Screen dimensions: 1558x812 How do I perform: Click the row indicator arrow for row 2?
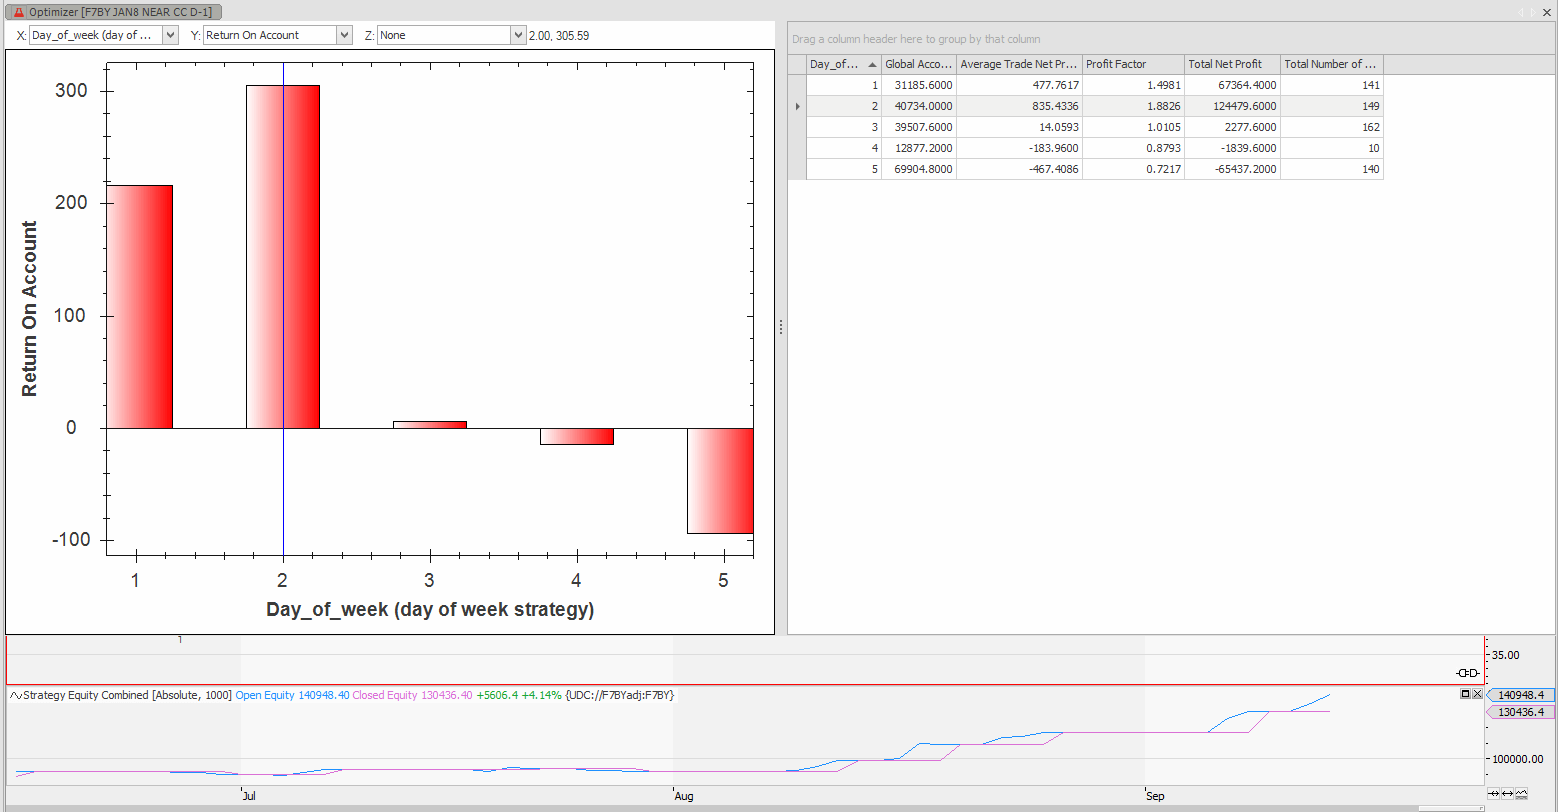(x=797, y=106)
